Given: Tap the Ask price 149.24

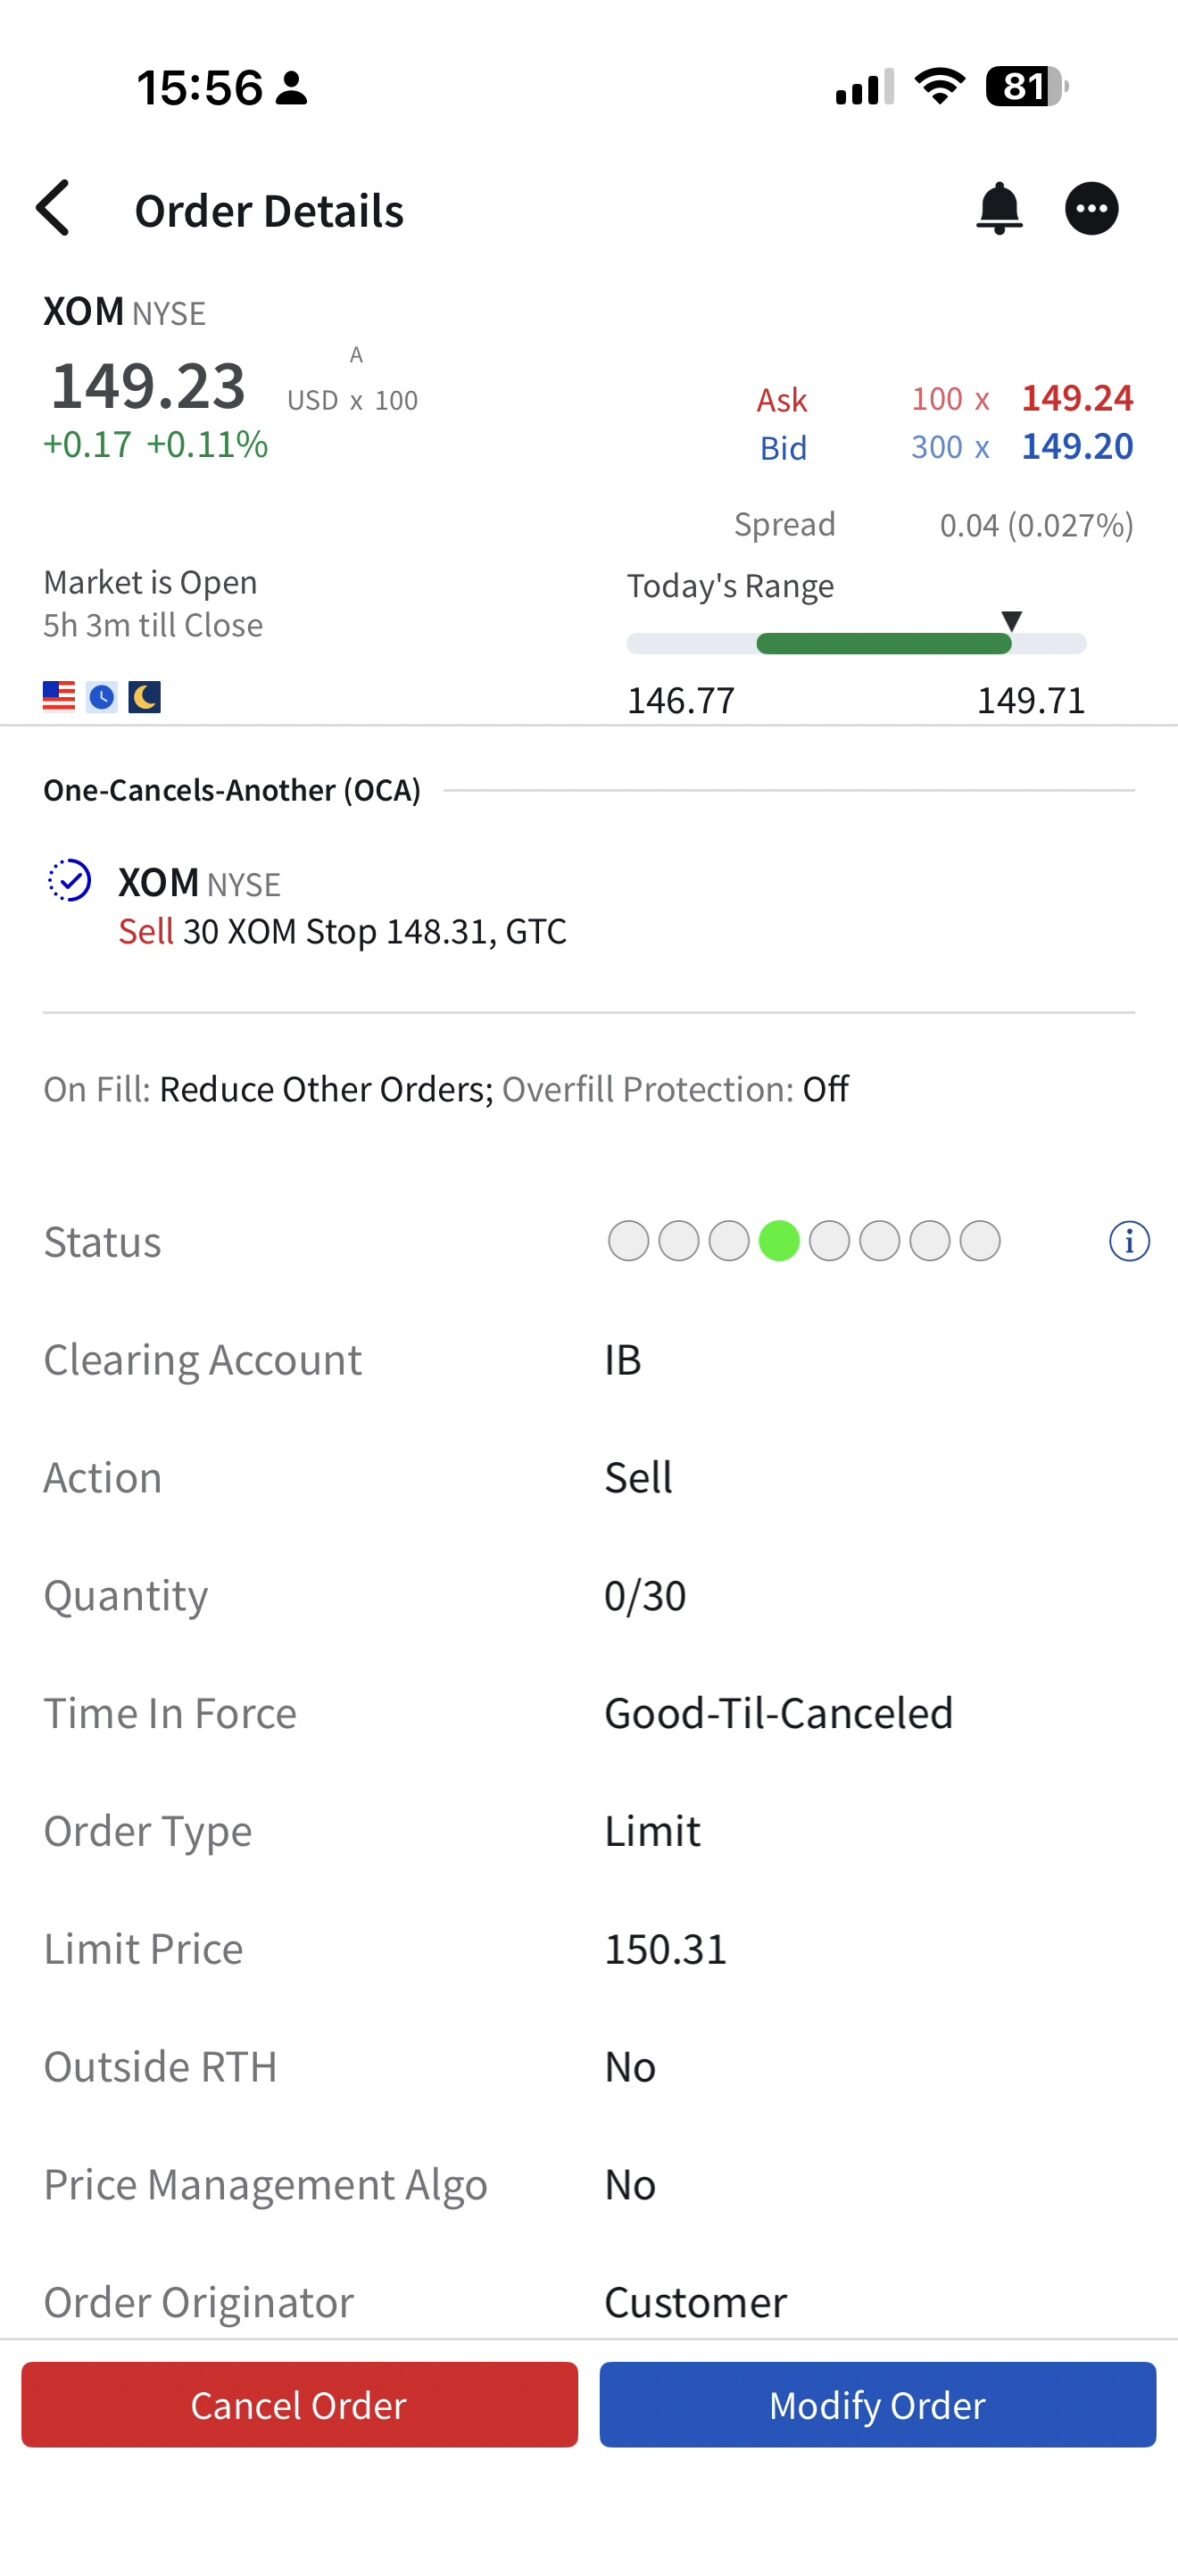Looking at the screenshot, I should [1076, 398].
